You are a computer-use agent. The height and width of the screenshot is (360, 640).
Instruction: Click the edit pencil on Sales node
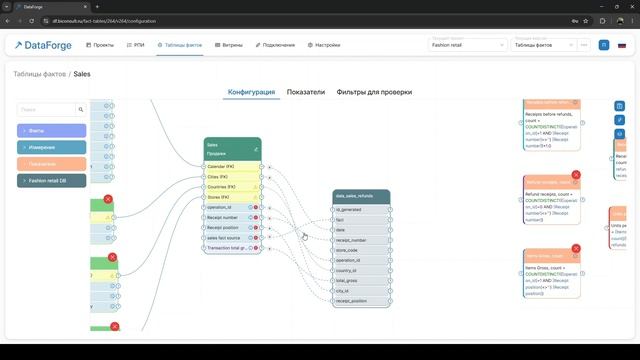[x=256, y=149]
